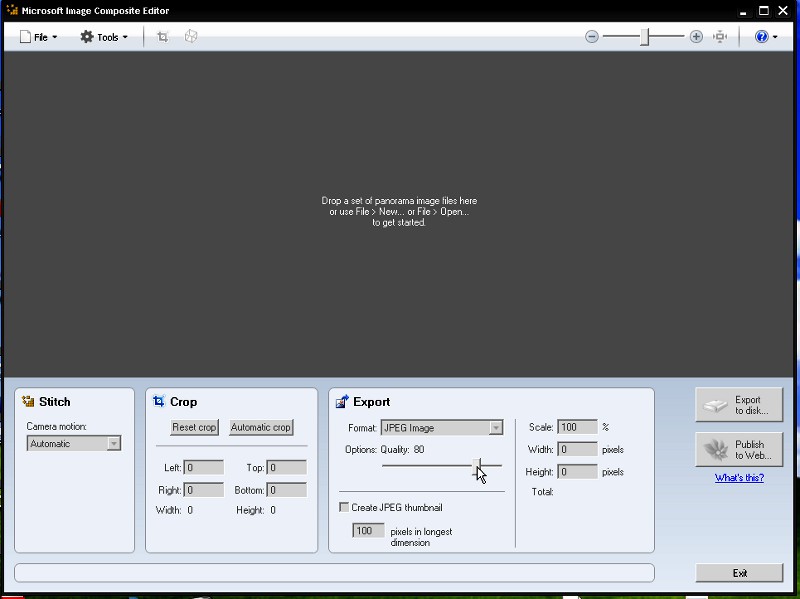Open the blue help question mark icon

(x=762, y=37)
